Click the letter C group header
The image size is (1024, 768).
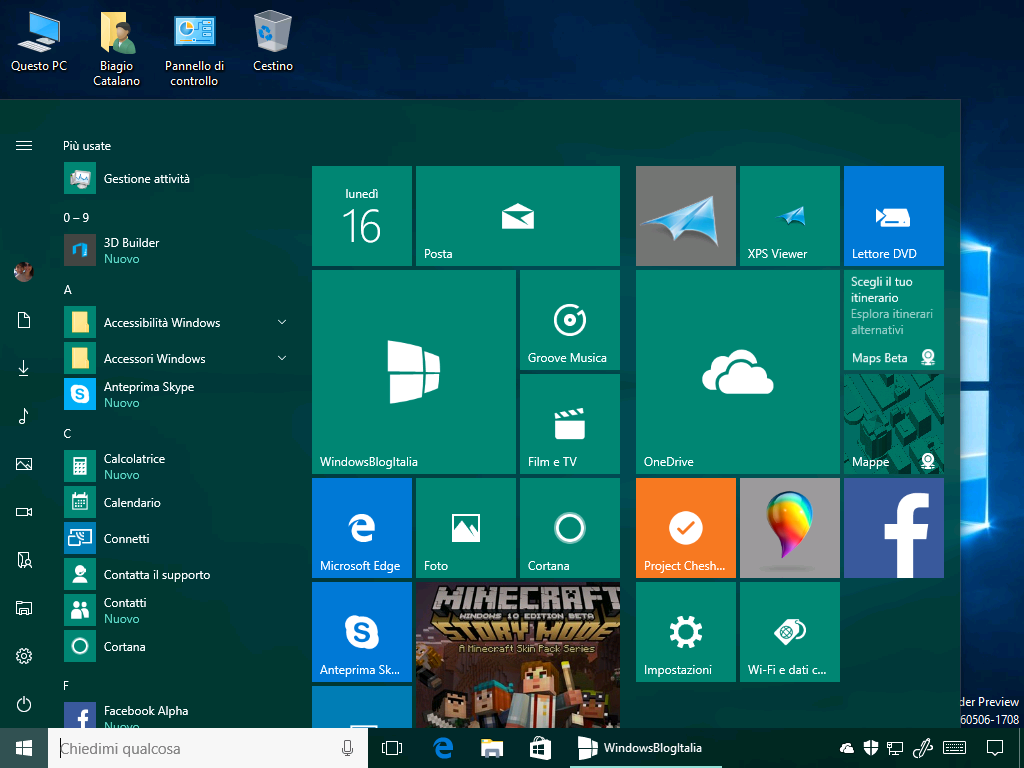pyautogui.click(x=67, y=434)
